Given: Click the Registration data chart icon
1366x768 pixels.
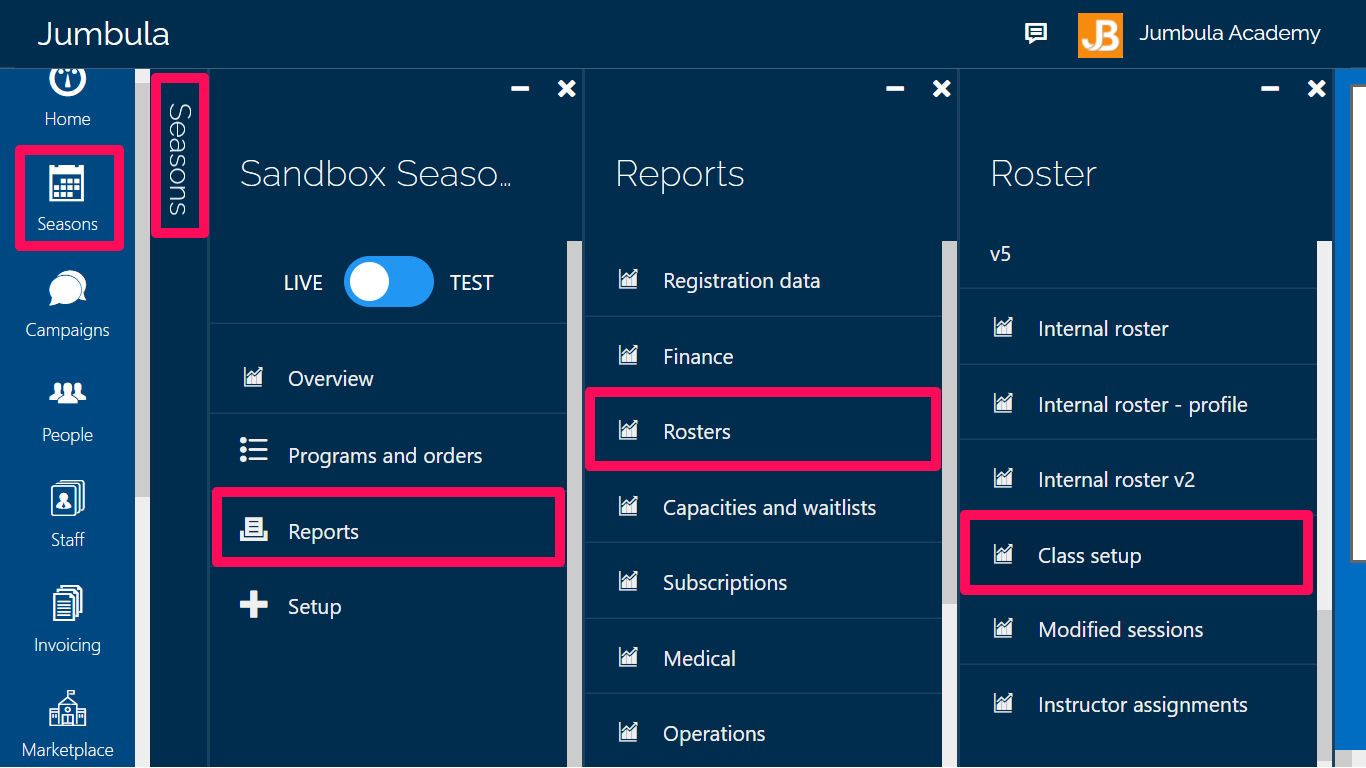Looking at the screenshot, I should click(x=628, y=278).
